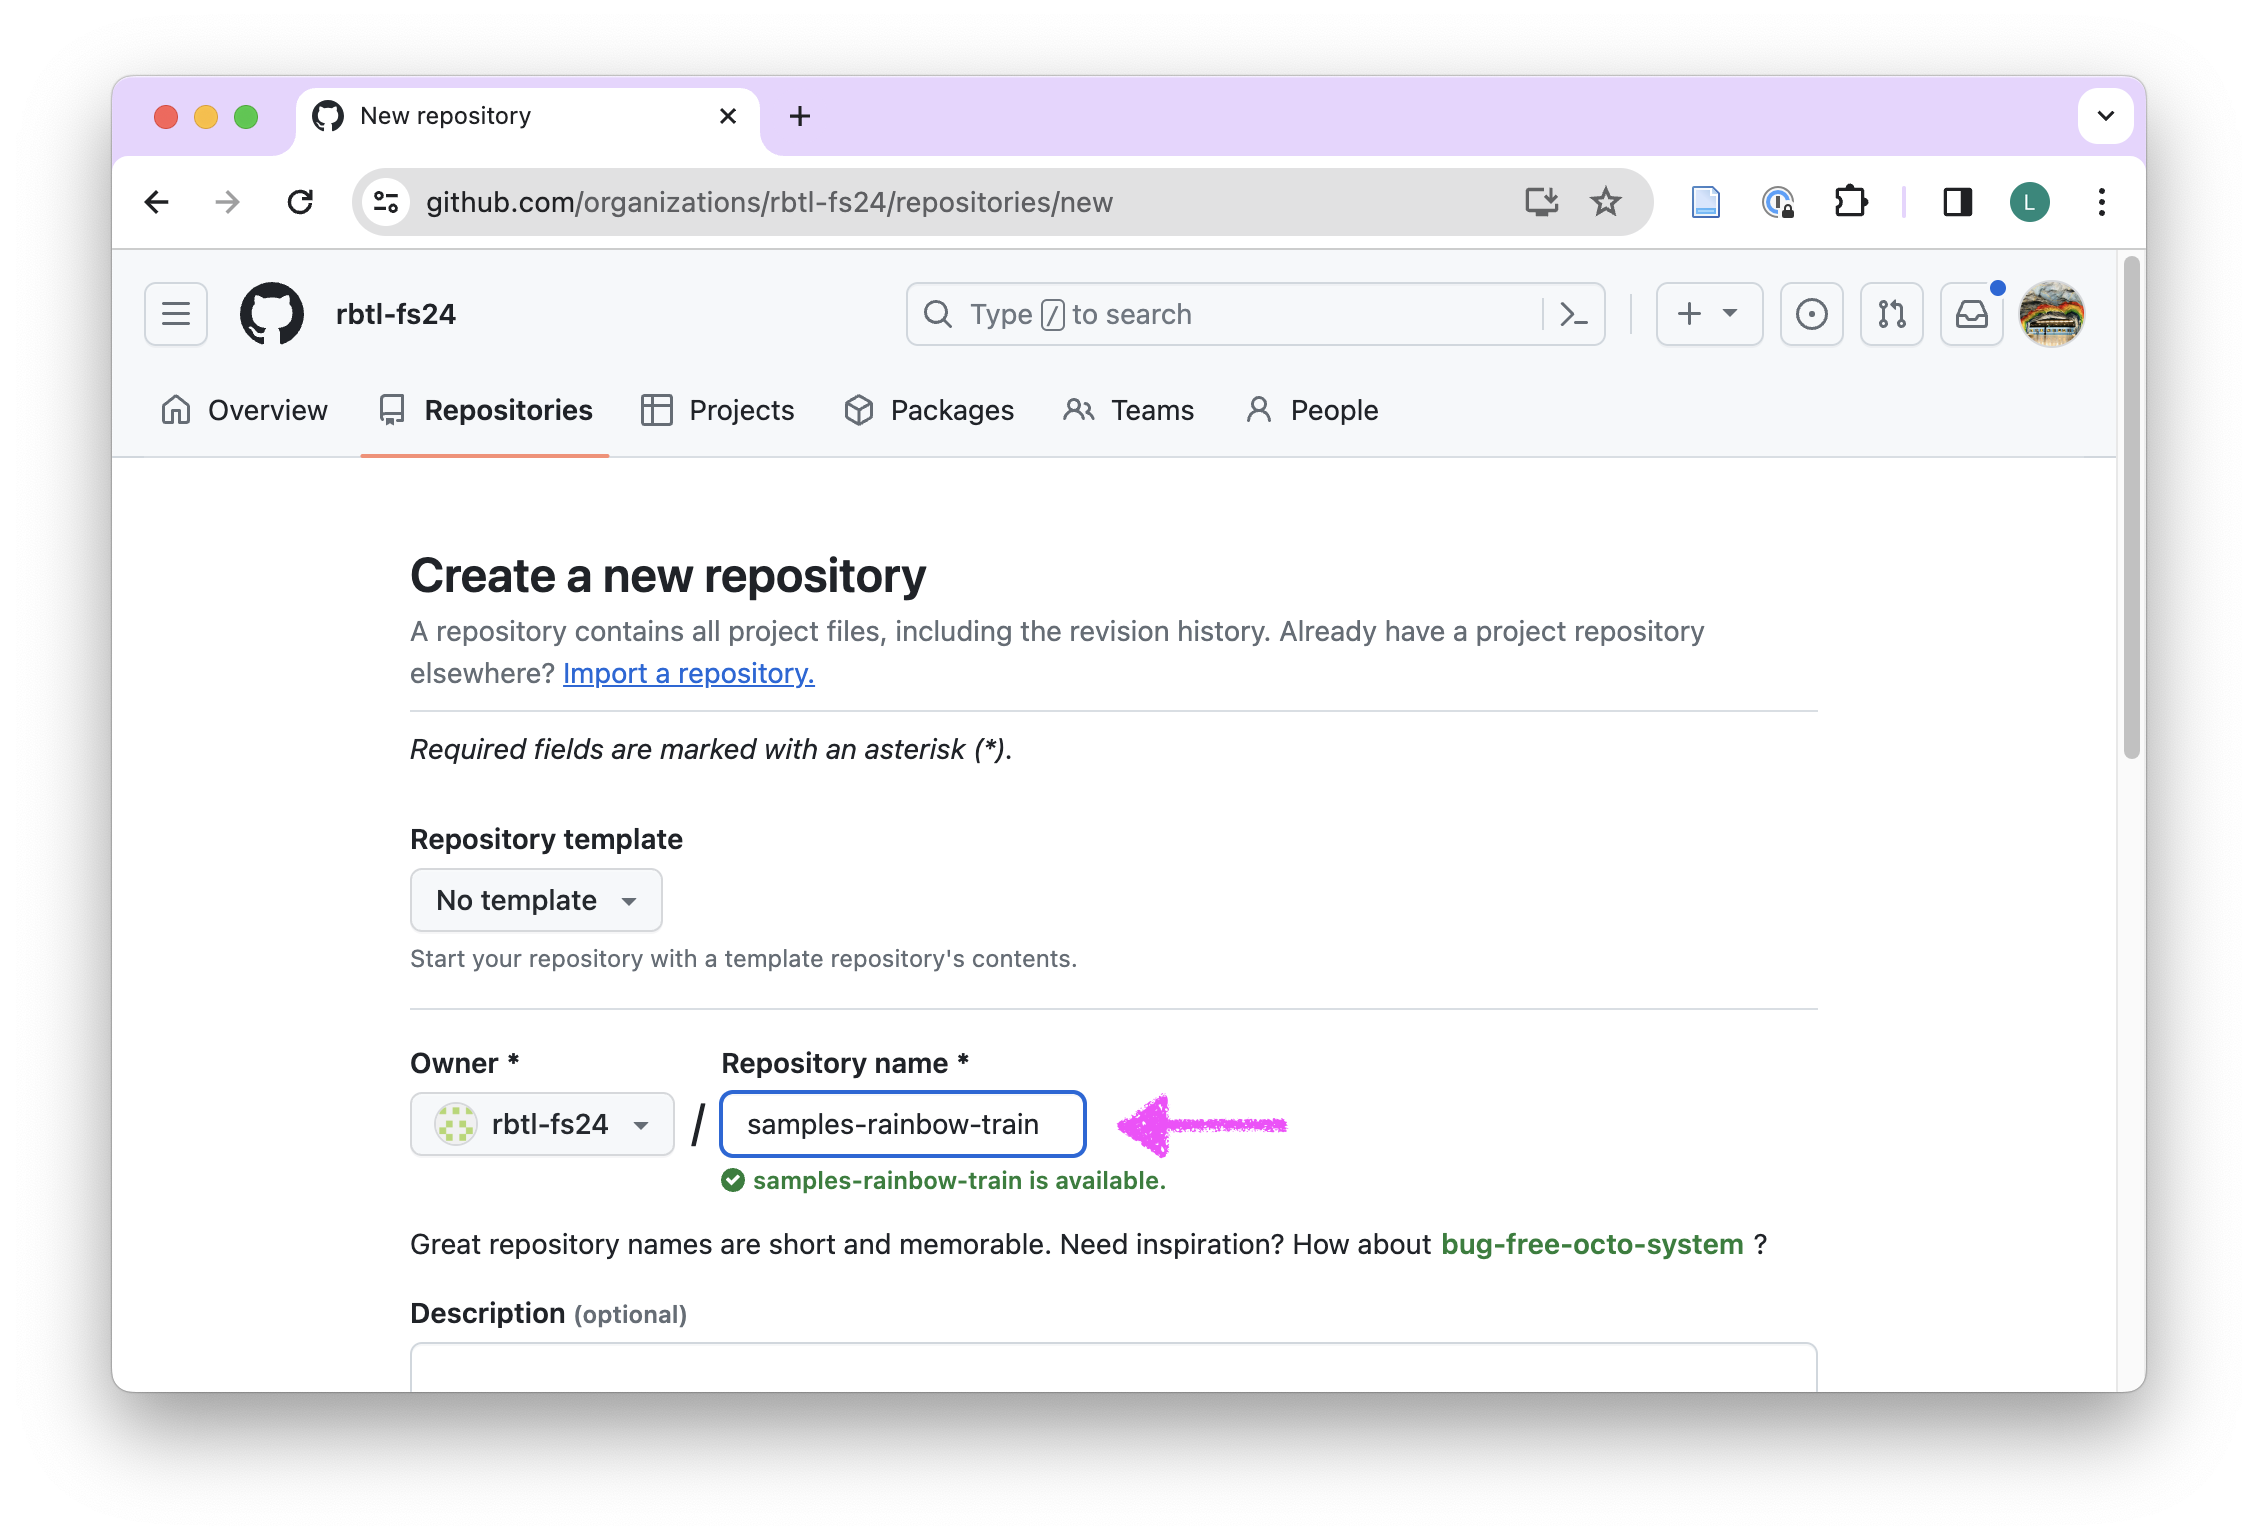Open the command palette icon in search bar
Screen dimensions: 2258x1540
click(1574, 314)
